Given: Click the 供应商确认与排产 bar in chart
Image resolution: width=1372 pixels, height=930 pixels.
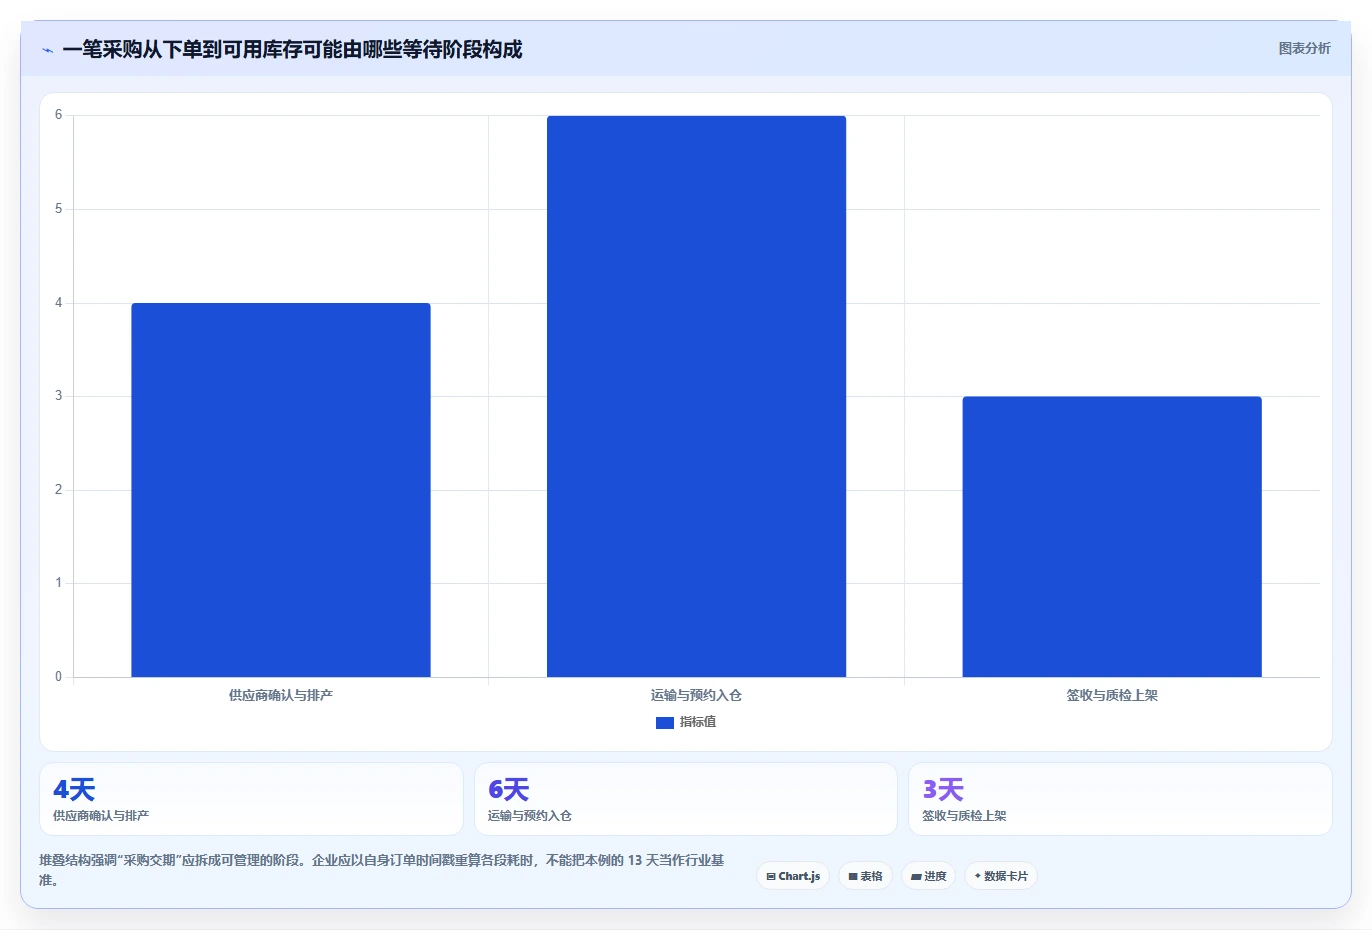Looking at the screenshot, I should pos(281,490).
